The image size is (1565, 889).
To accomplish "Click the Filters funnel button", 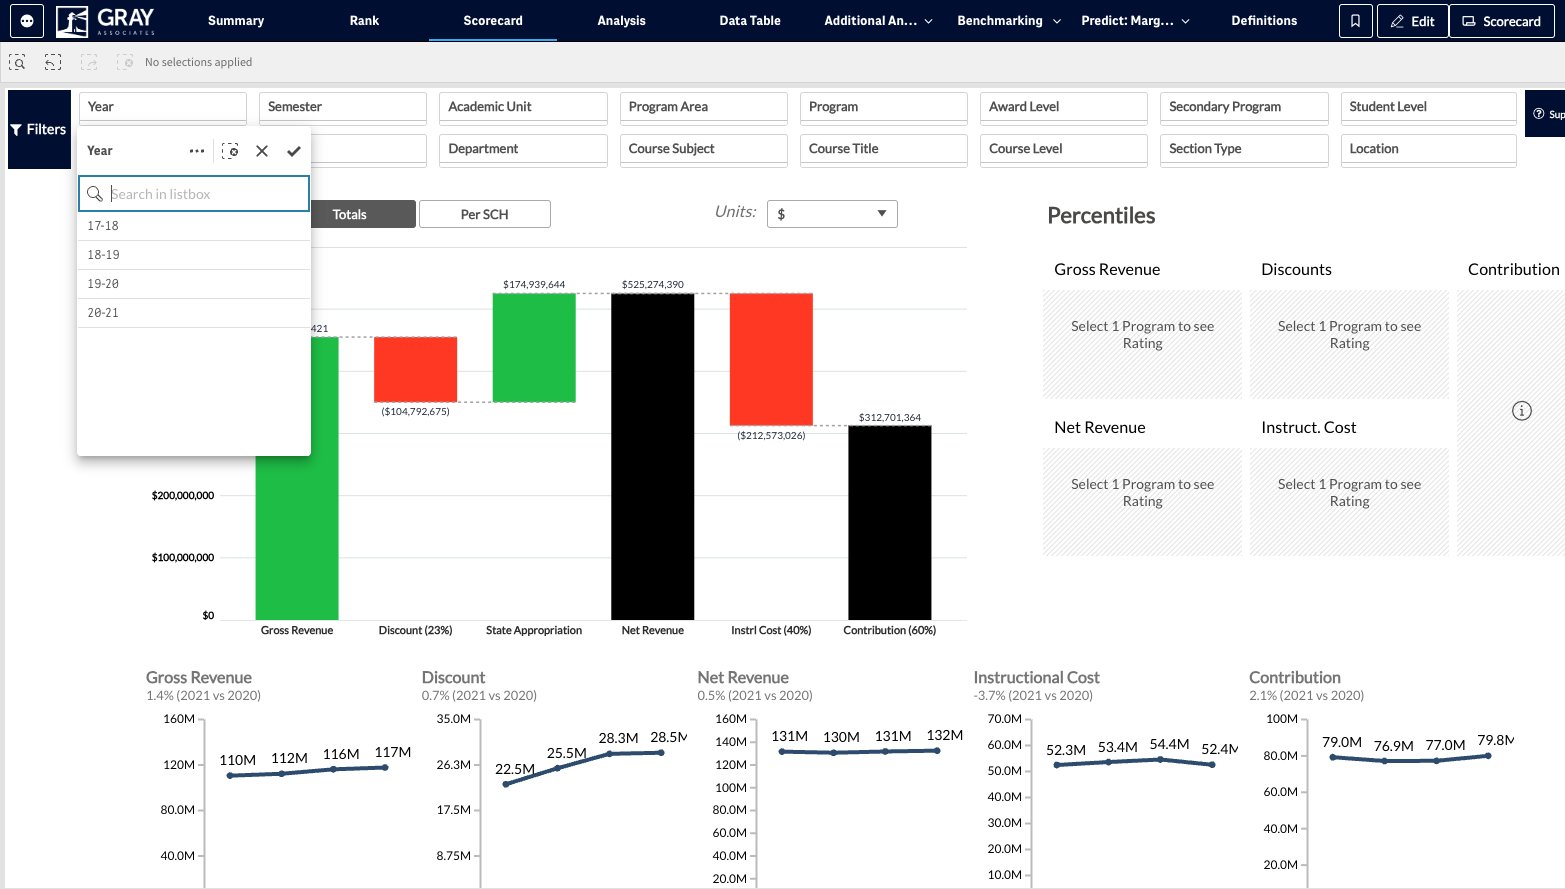I will 39,129.
